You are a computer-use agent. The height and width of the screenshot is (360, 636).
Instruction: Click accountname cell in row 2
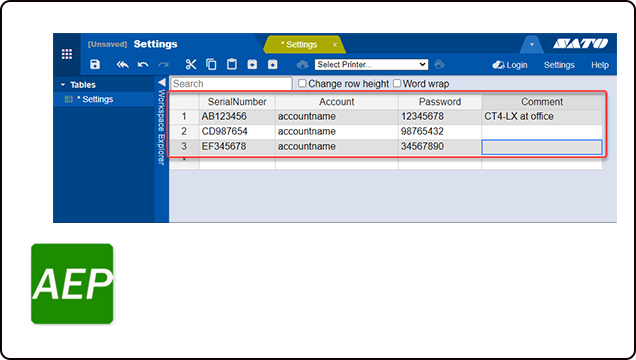point(337,132)
